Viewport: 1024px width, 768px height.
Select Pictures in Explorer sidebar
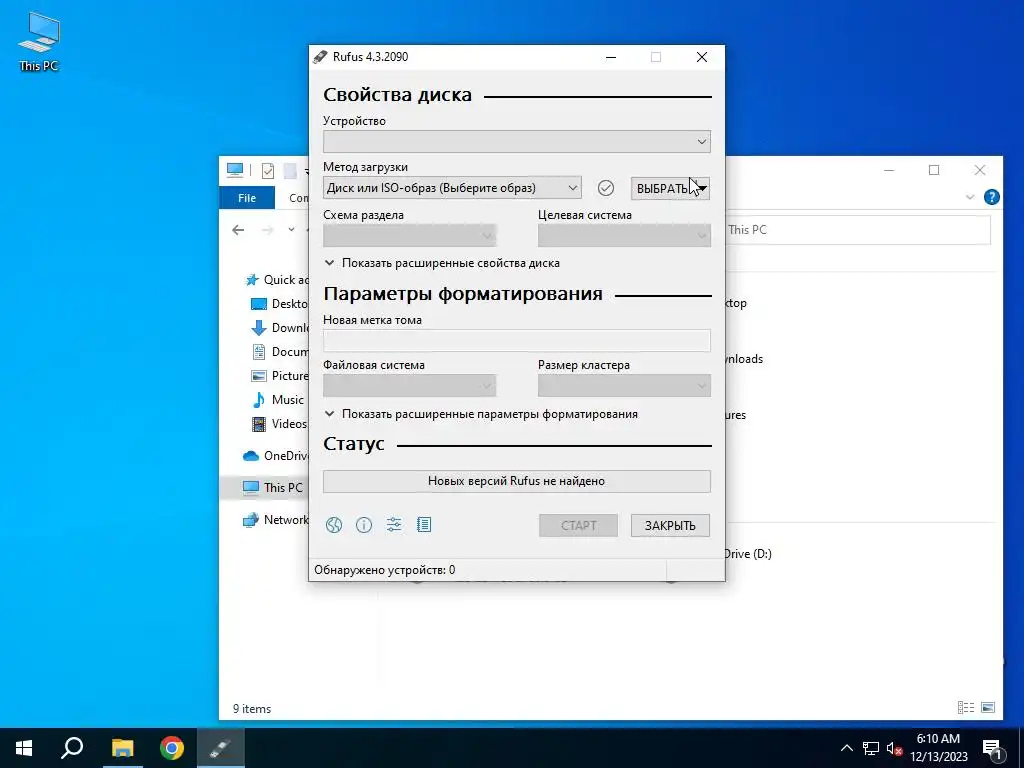pyautogui.click(x=280, y=376)
